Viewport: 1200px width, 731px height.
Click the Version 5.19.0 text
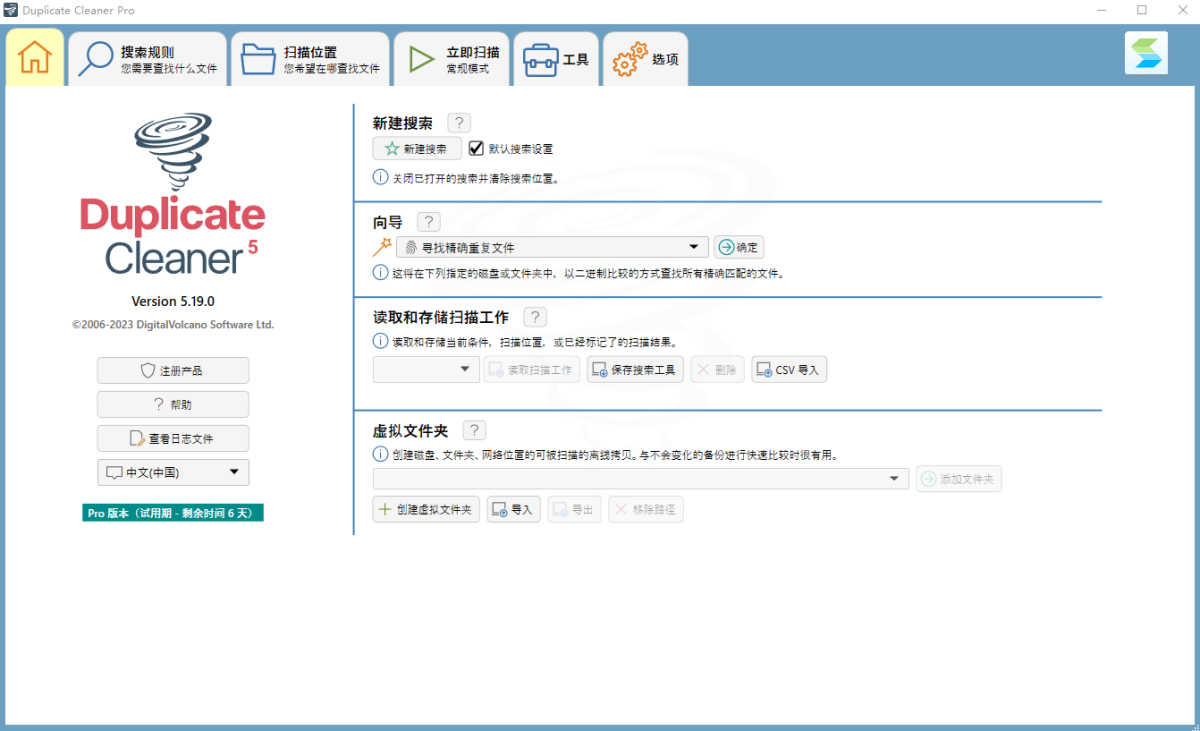(x=173, y=301)
